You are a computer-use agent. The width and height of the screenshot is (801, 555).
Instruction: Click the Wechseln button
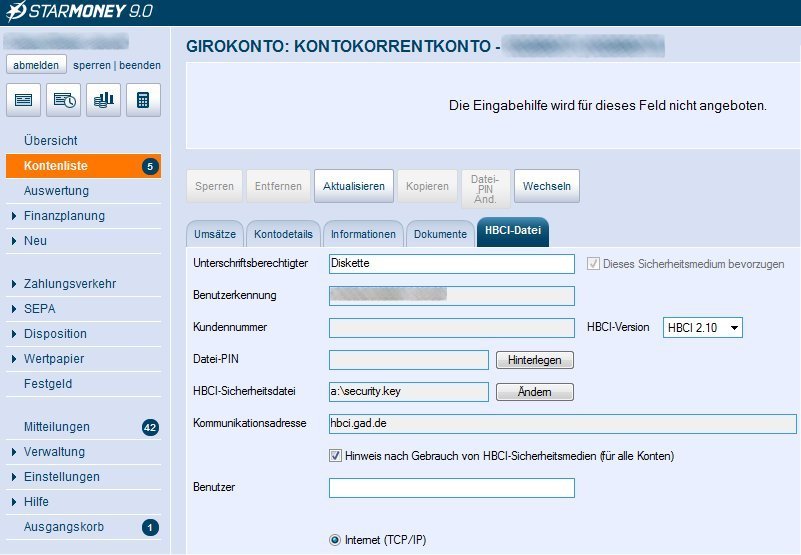tap(547, 187)
